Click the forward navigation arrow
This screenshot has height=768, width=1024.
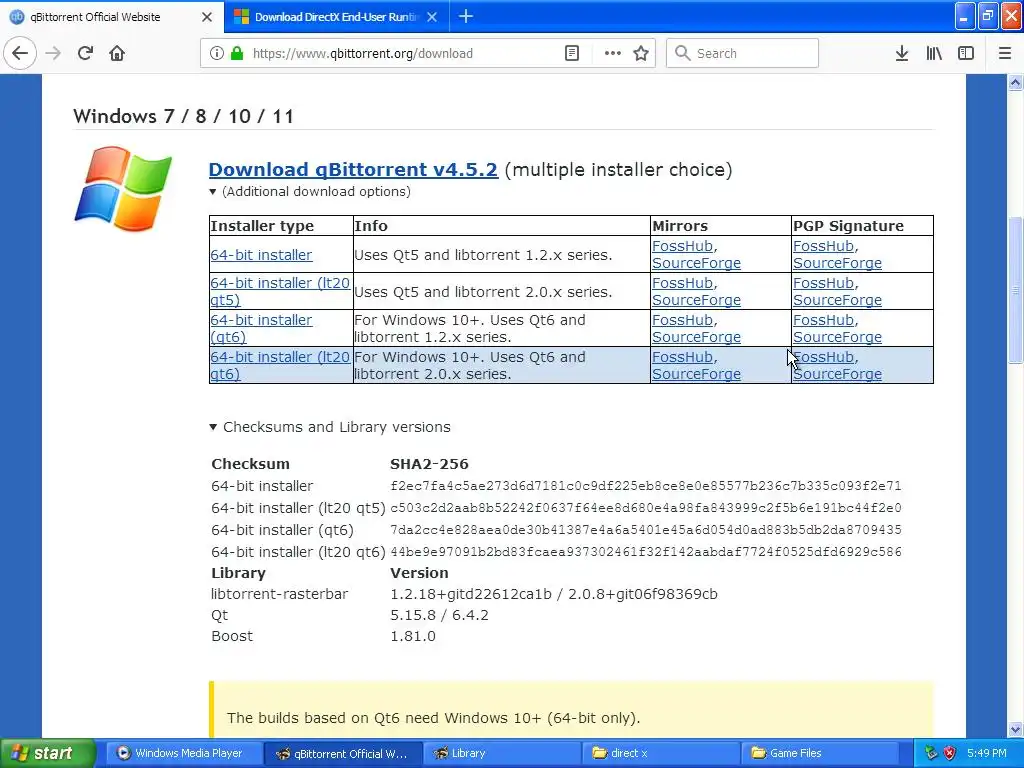pyautogui.click(x=54, y=54)
